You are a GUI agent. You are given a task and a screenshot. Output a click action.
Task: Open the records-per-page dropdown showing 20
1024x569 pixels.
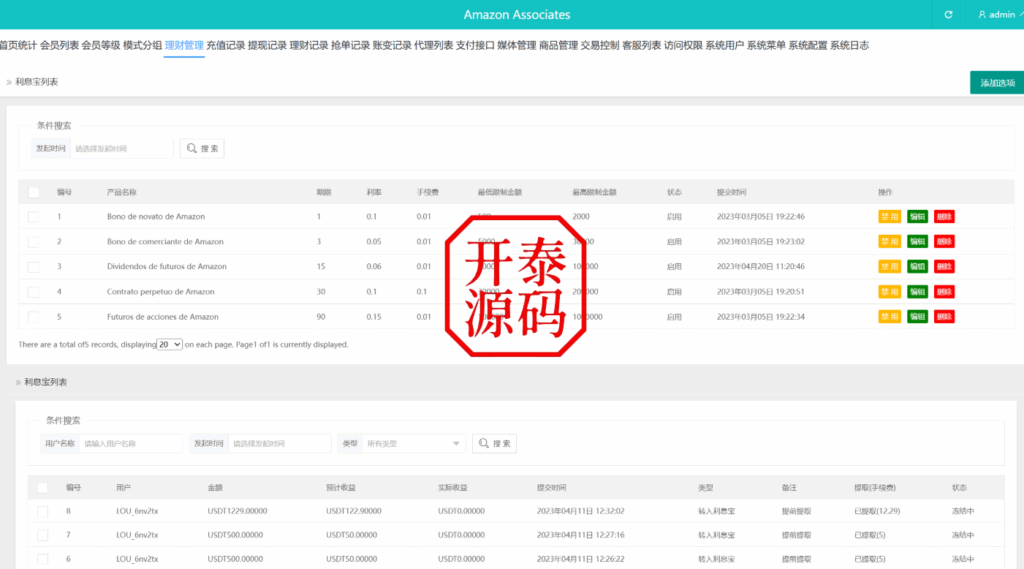pyautogui.click(x=169, y=344)
